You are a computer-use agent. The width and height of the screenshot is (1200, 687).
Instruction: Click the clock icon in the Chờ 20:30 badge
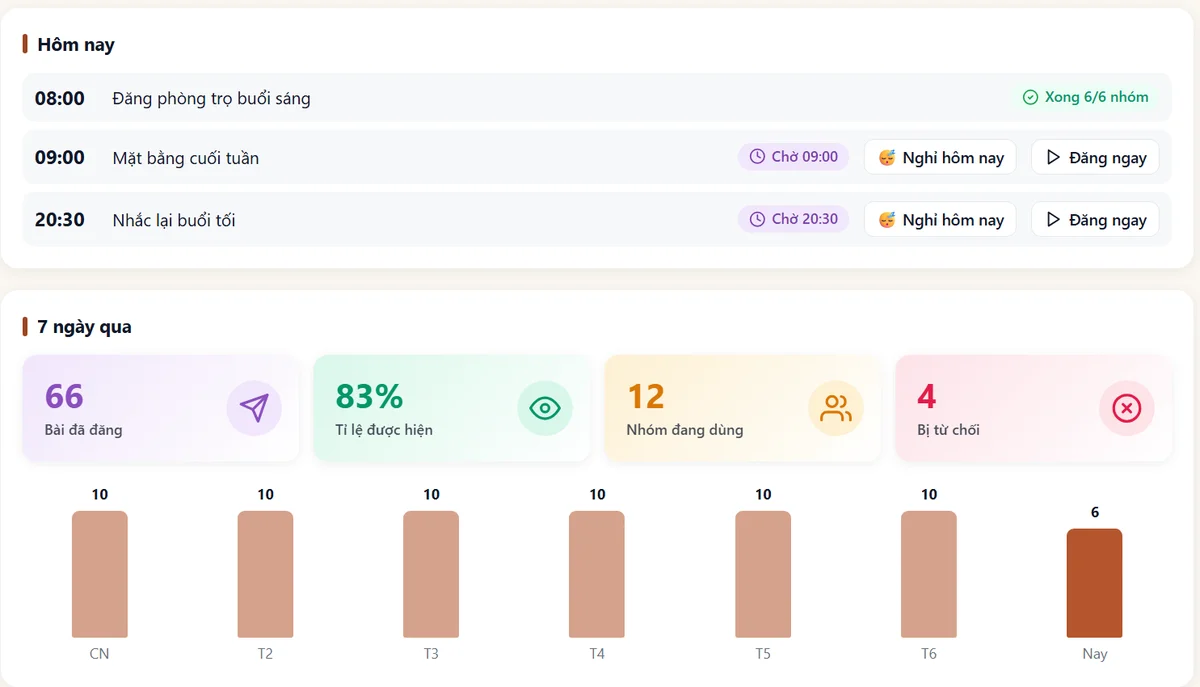coord(757,219)
